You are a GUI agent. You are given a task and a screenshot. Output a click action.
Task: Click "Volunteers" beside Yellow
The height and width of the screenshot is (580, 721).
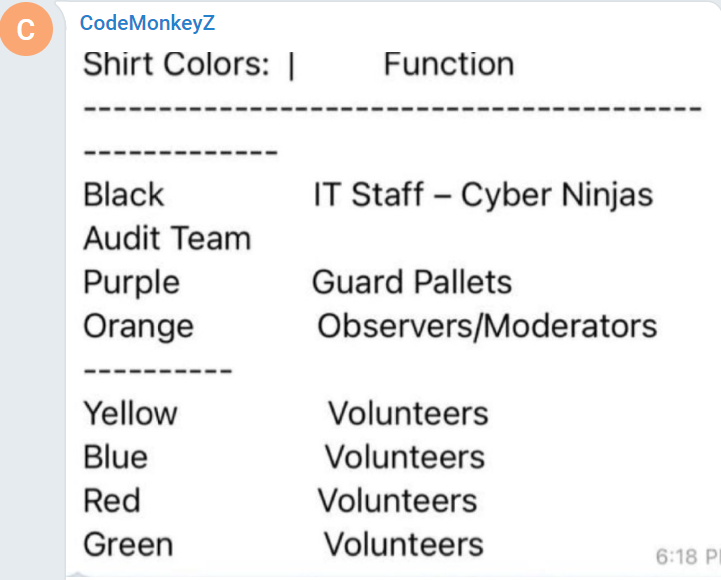[408, 413]
